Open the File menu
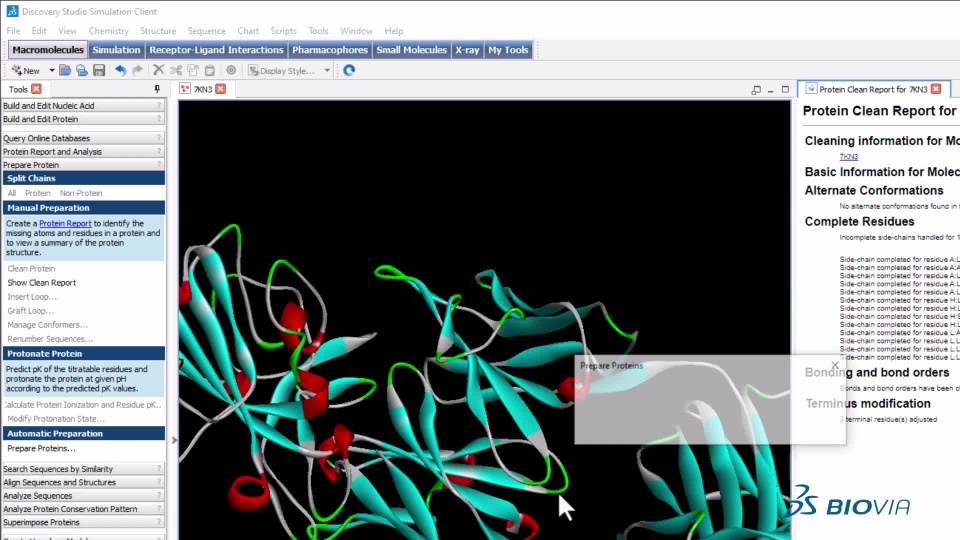Viewport: 960px width, 540px height. 13,31
